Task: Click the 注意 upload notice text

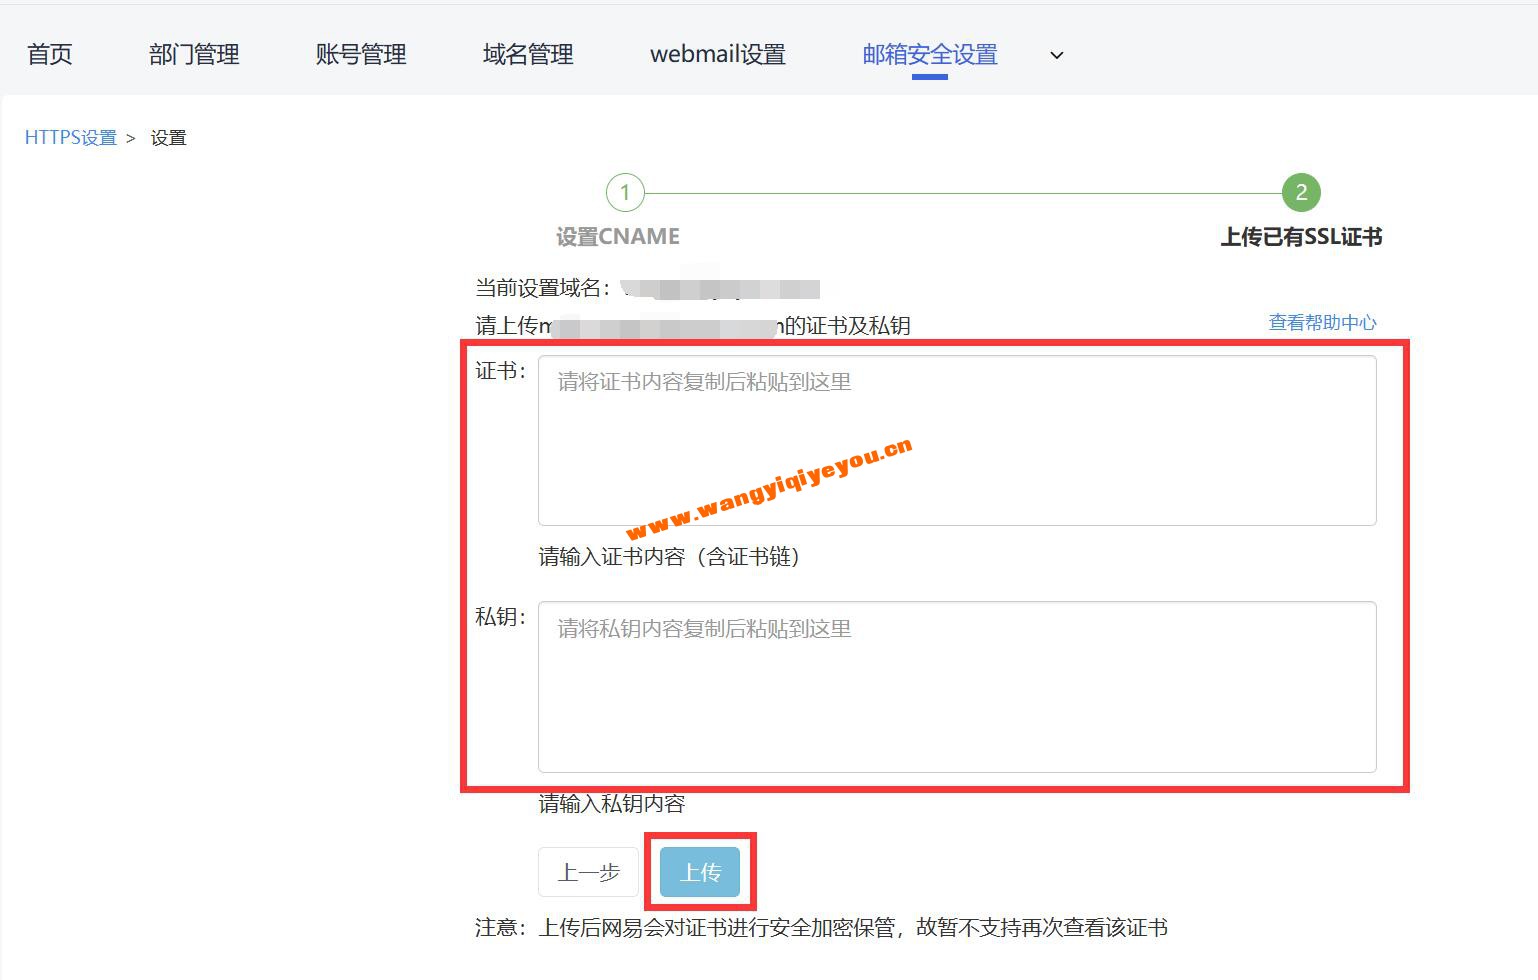Action: (x=821, y=928)
